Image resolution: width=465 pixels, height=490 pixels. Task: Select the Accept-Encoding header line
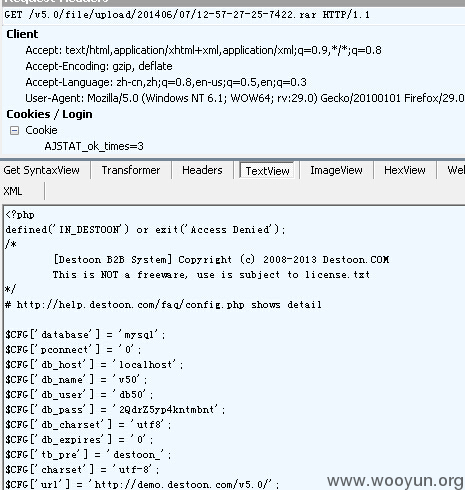point(99,66)
